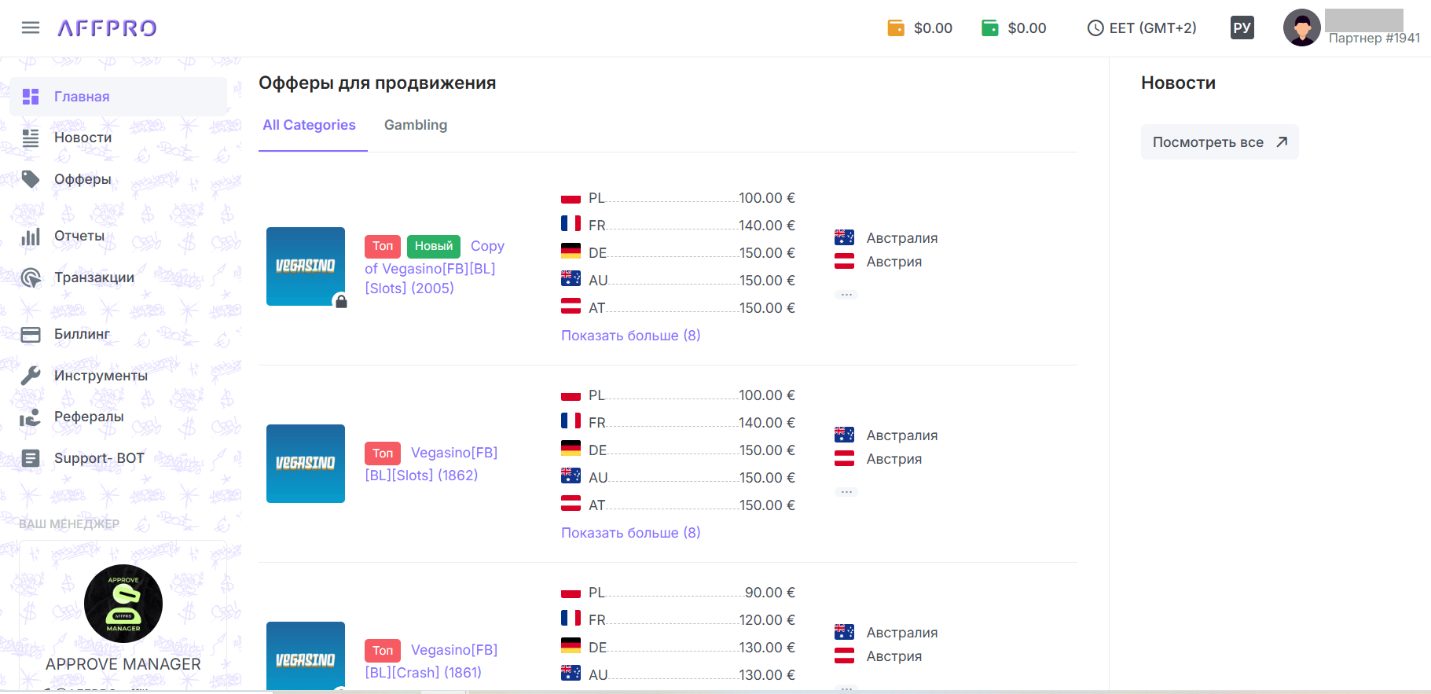1431x694 pixels.
Task: Click the Посмотреть все news button
Action: 1219,143
